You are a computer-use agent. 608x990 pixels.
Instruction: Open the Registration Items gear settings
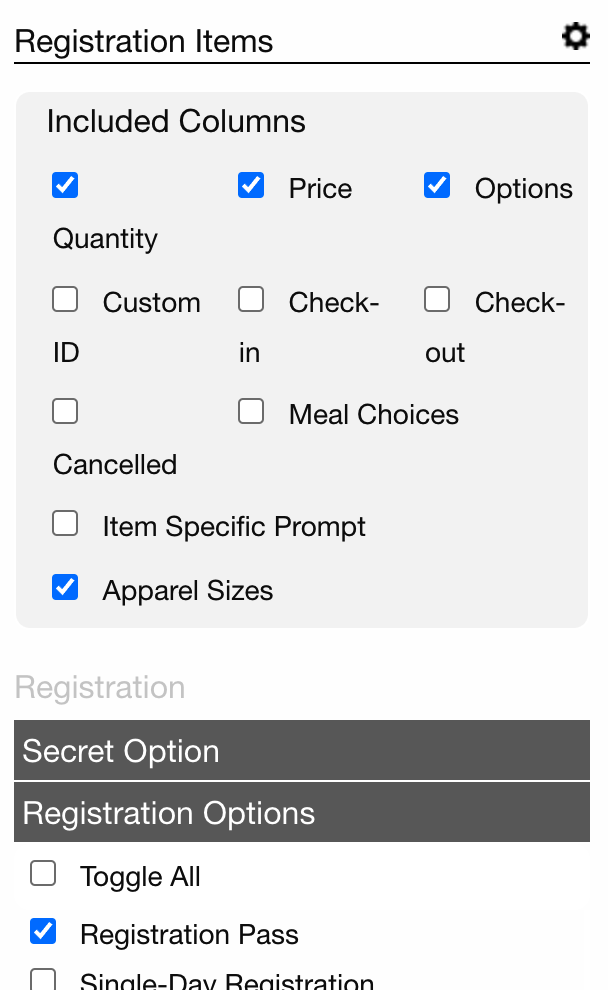tap(575, 37)
